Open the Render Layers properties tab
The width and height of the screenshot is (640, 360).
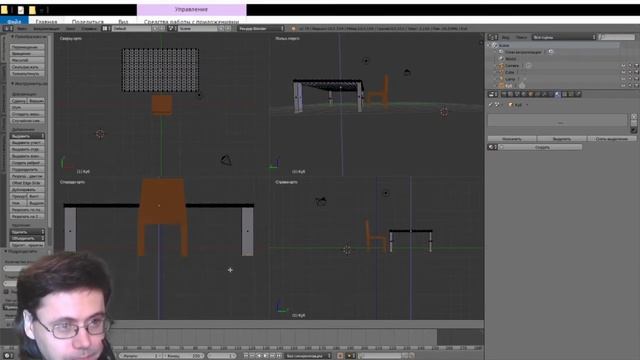tap(510, 94)
